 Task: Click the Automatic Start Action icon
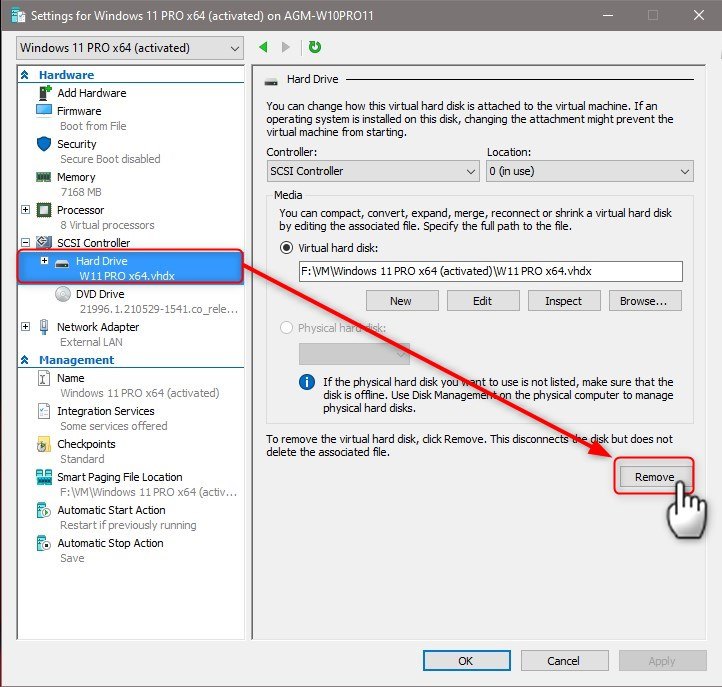[44, 510]
